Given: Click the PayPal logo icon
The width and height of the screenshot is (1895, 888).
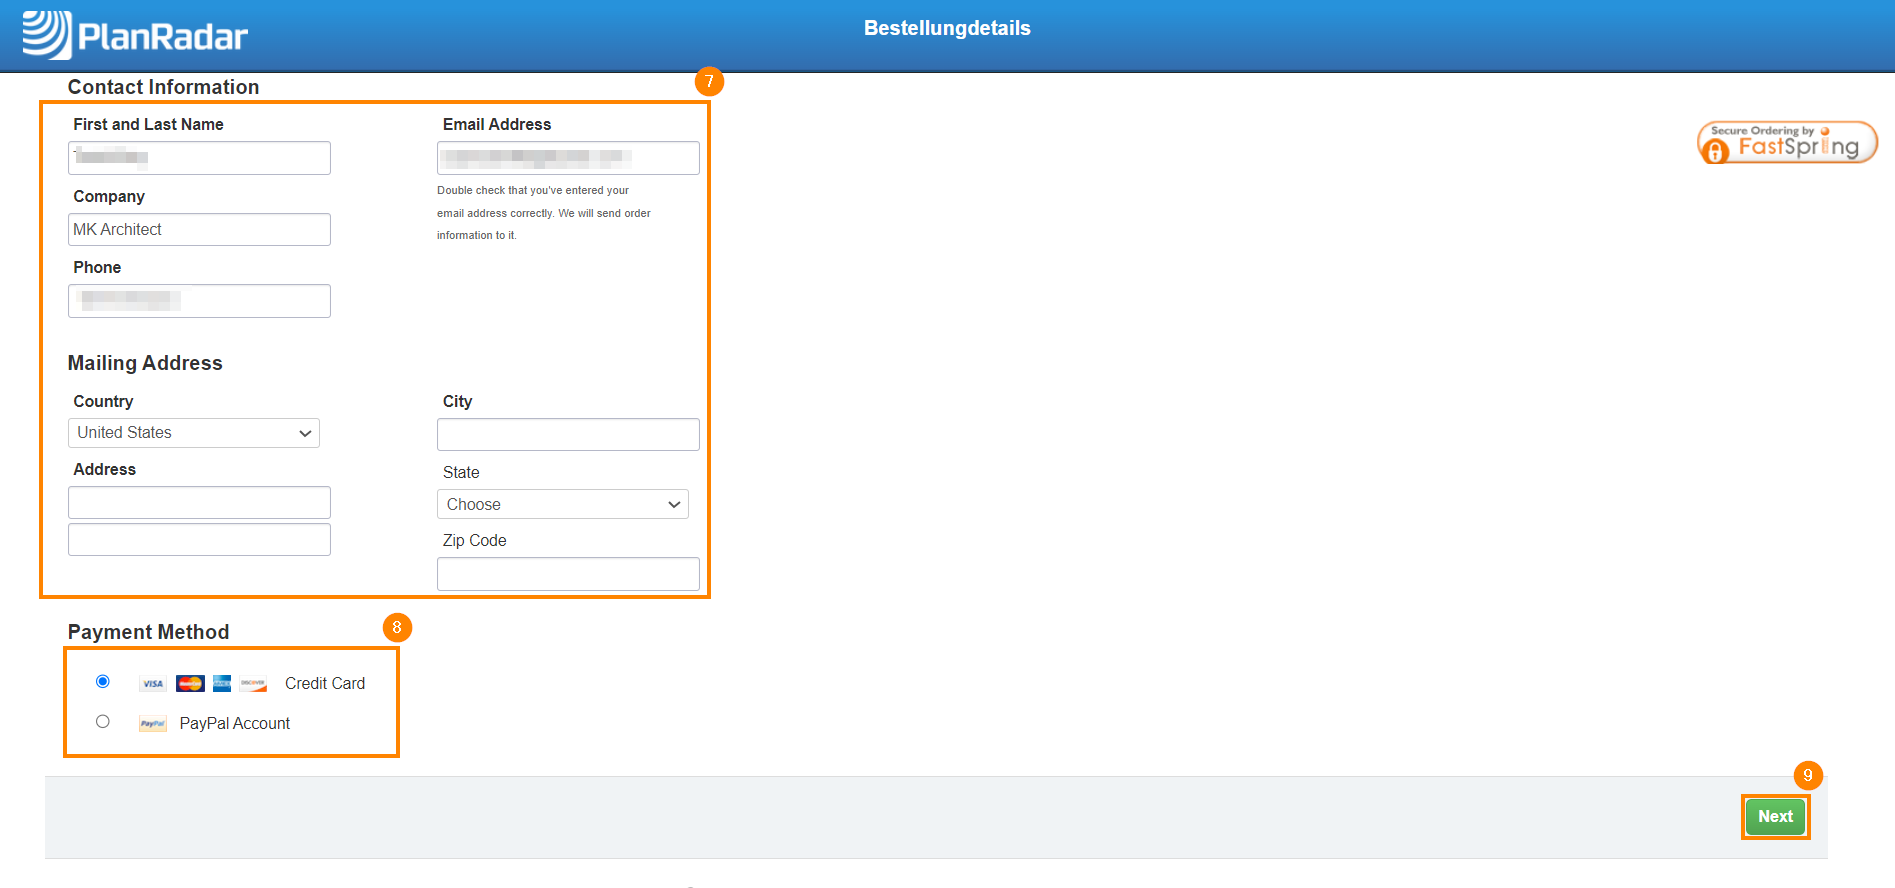Looking at the screenshot, I should [x=152, y=724].
